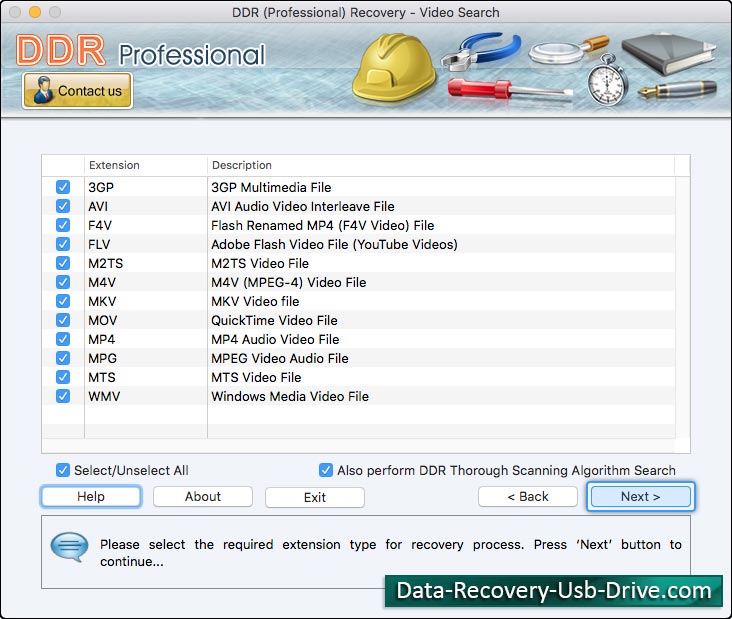
Task: Uncheck the 3GP extension checkbox
Action: (63, 187)
